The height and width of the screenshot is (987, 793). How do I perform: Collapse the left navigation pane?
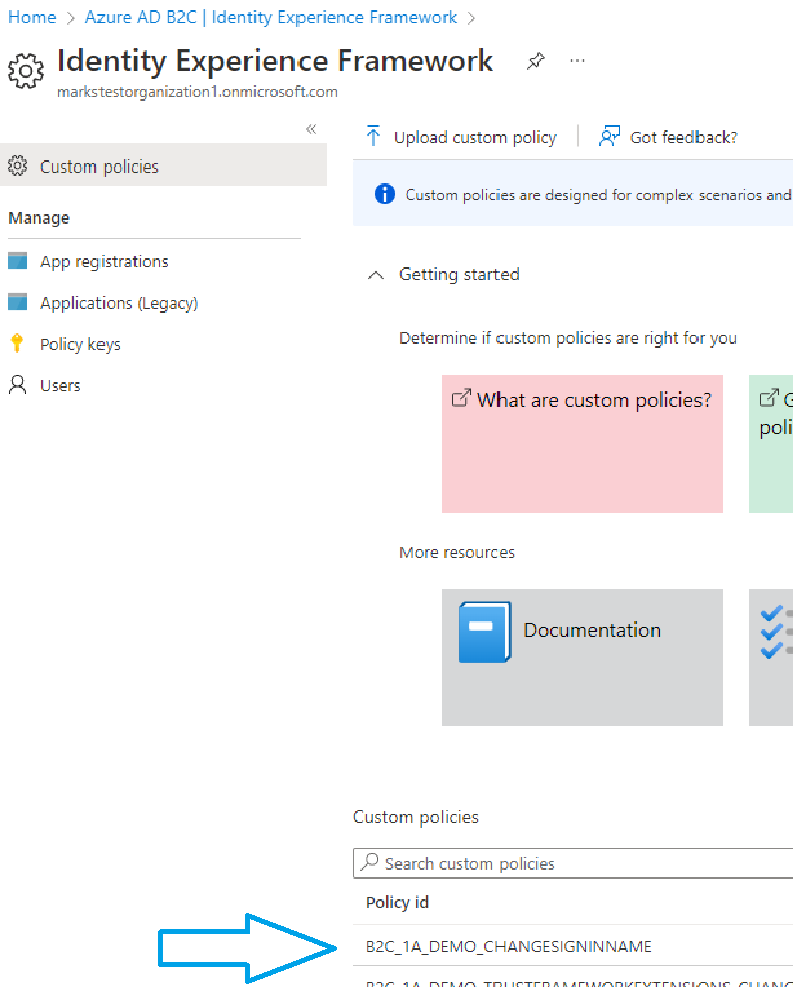[311, 129]
